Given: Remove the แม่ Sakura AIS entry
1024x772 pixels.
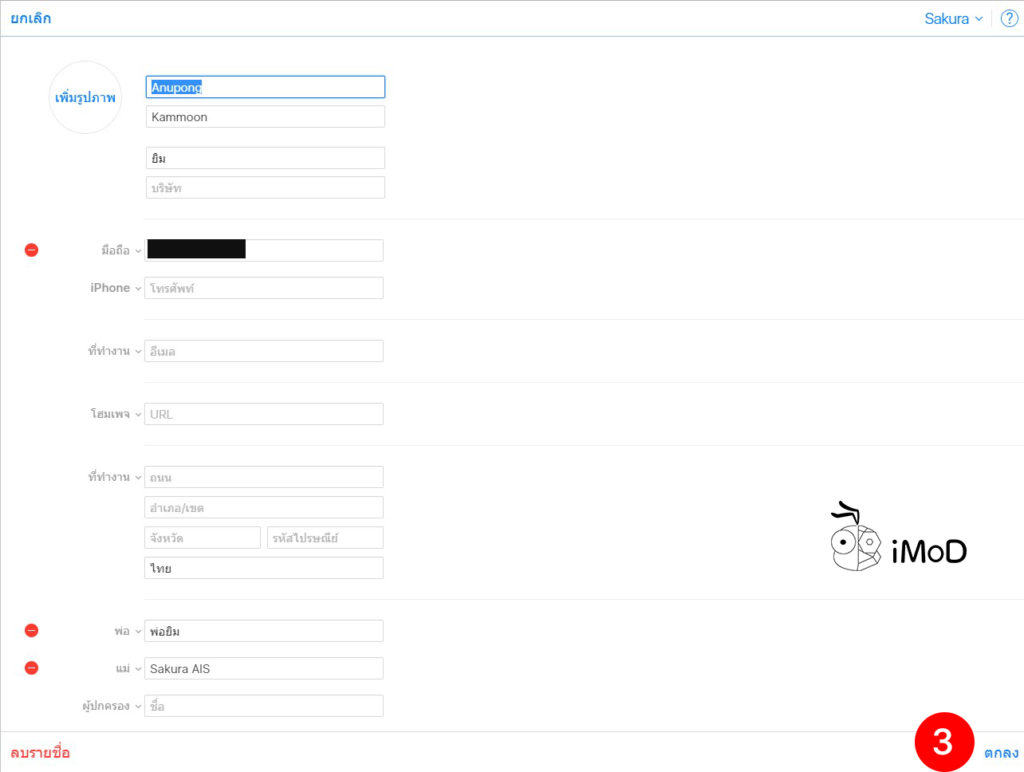Looking at the screenshot, I should 31,668.
